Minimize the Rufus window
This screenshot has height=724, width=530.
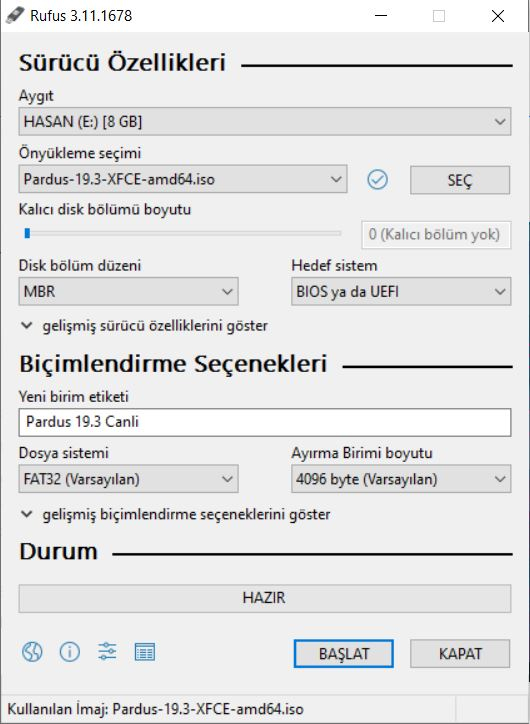point(381,16)
